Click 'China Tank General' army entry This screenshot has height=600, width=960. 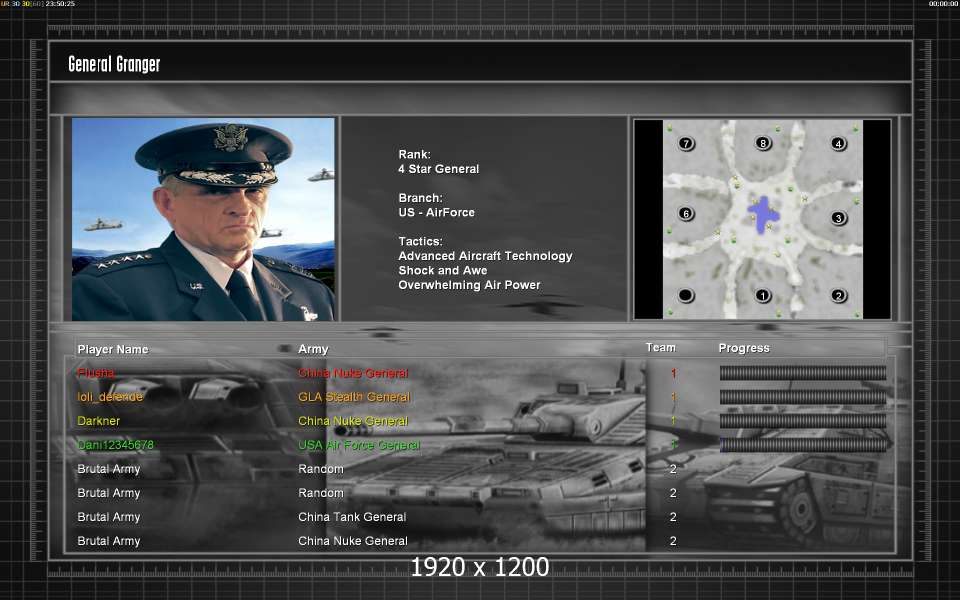[x=352, y=517]
